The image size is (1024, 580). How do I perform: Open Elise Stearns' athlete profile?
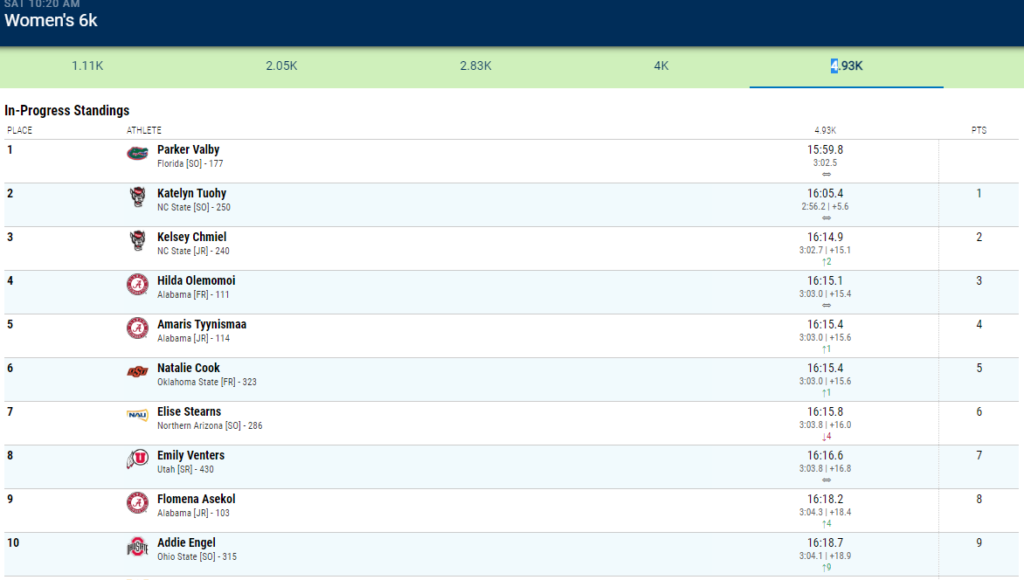(189, 412)
